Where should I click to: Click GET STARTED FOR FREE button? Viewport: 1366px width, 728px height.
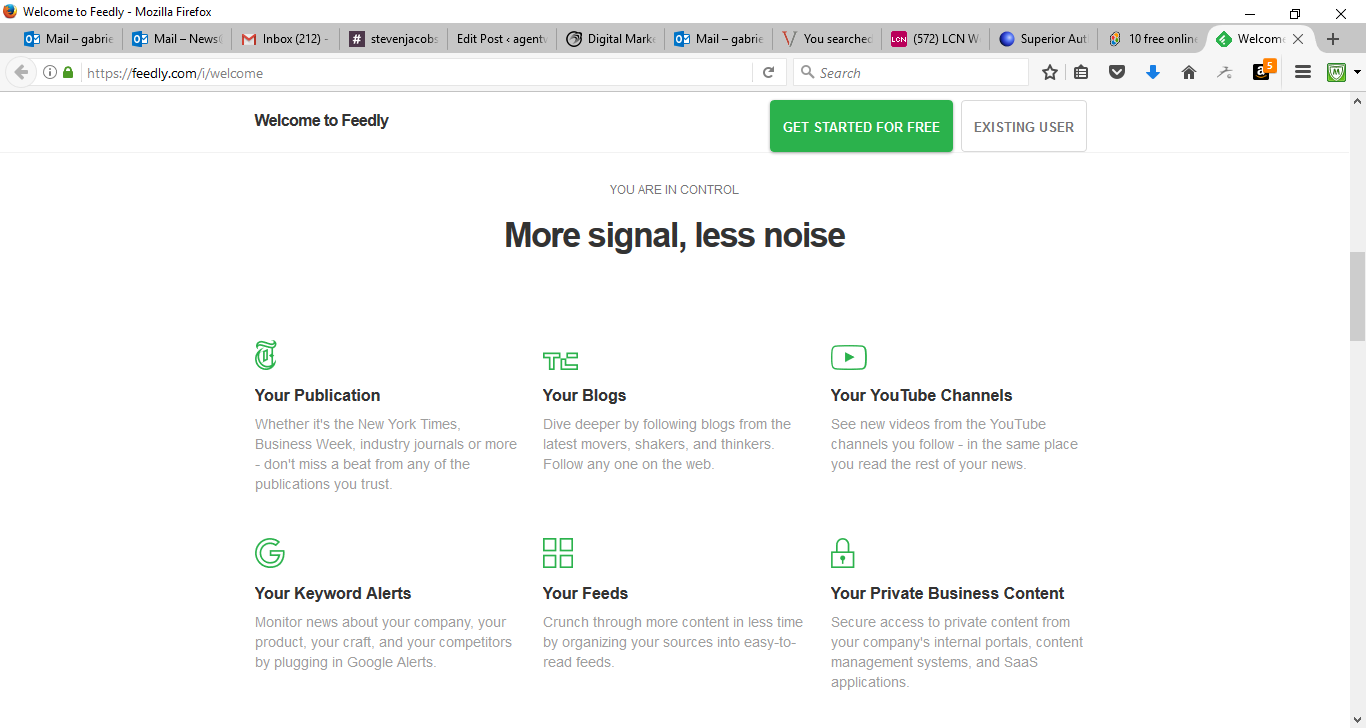(861, 126)
